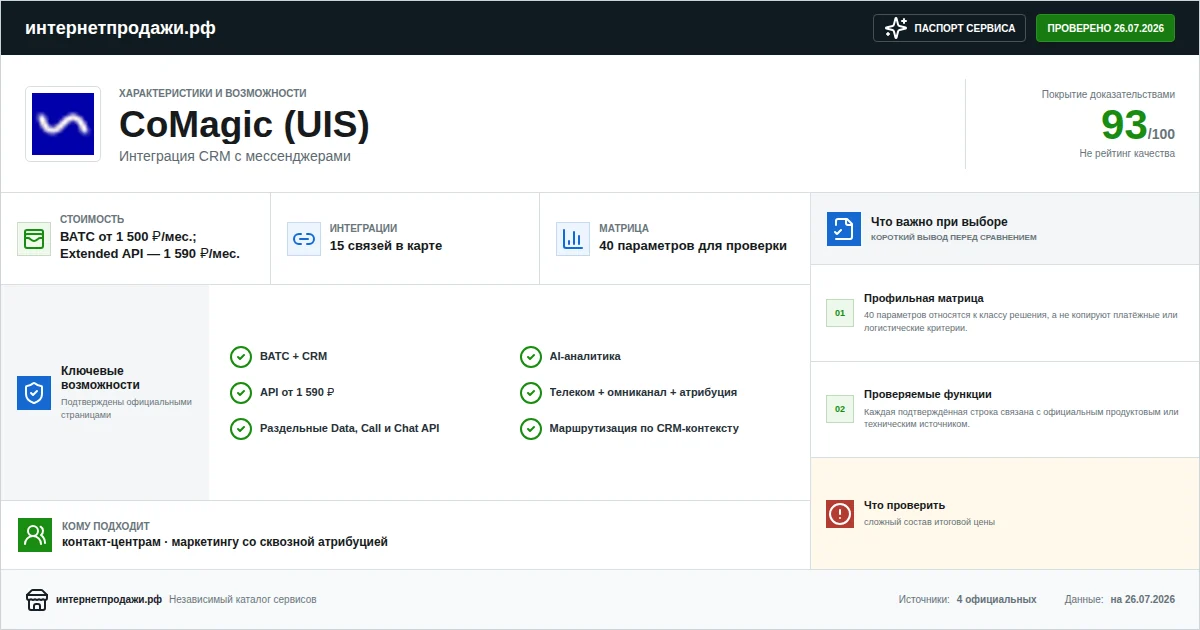Click the people icon beside Кому подходит
1200x630 pixels.
click(35, 535)
